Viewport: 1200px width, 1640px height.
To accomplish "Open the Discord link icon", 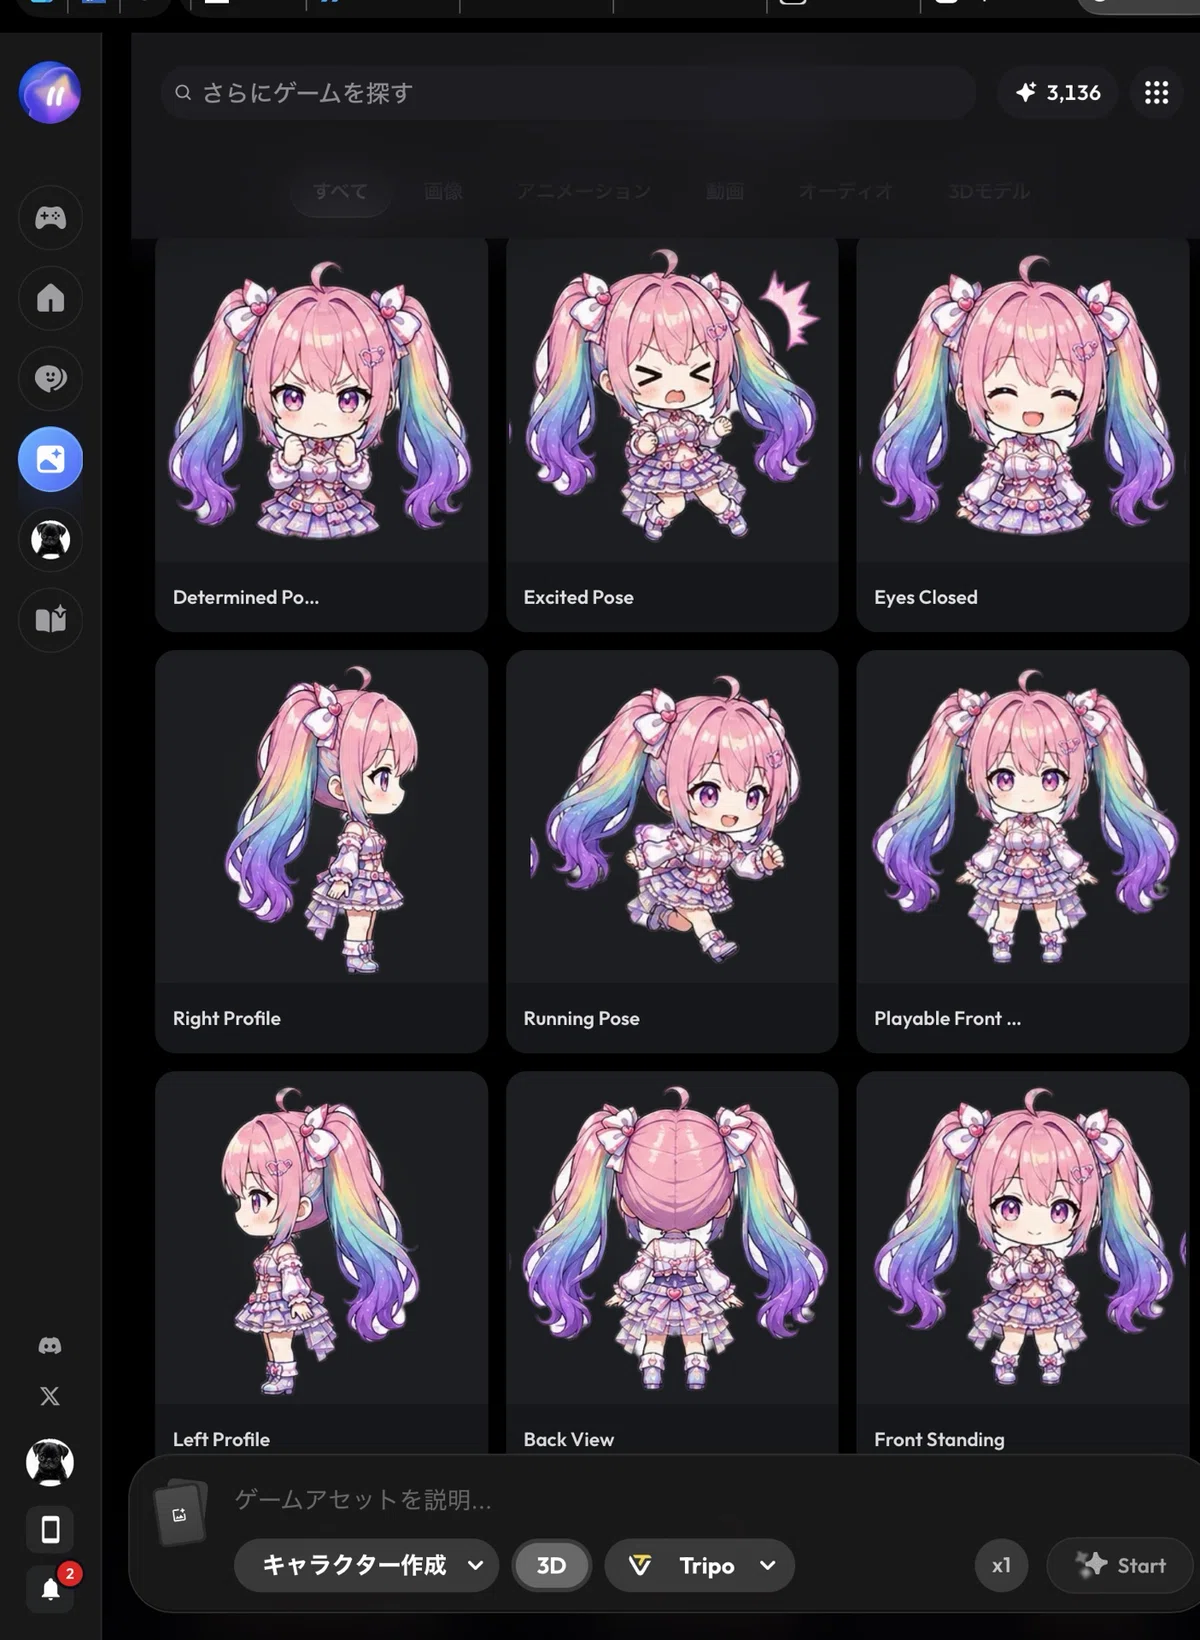I will [50, 1346].
